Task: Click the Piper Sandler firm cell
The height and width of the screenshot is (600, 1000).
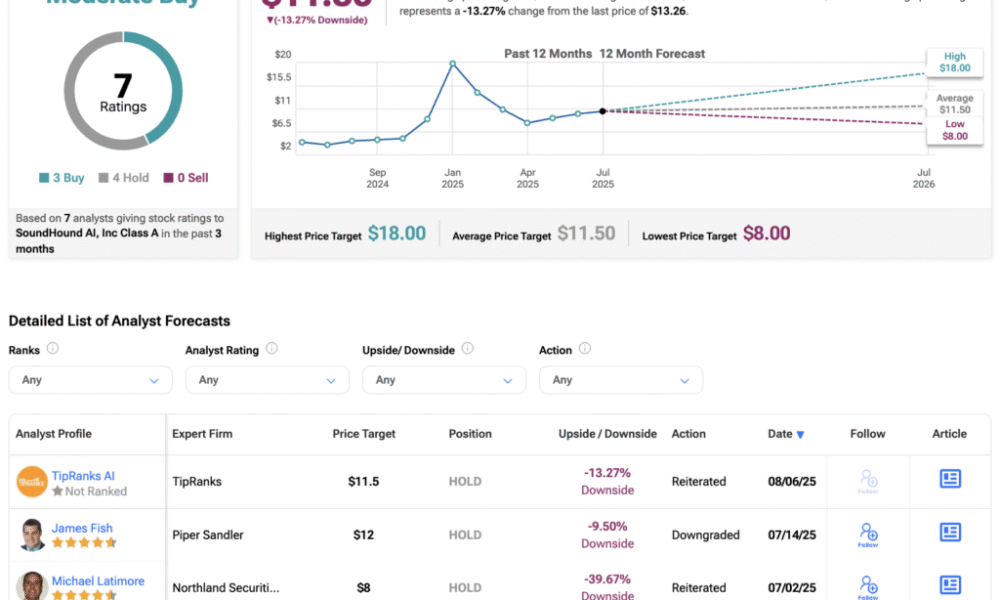Action: (x=208, y=535)
